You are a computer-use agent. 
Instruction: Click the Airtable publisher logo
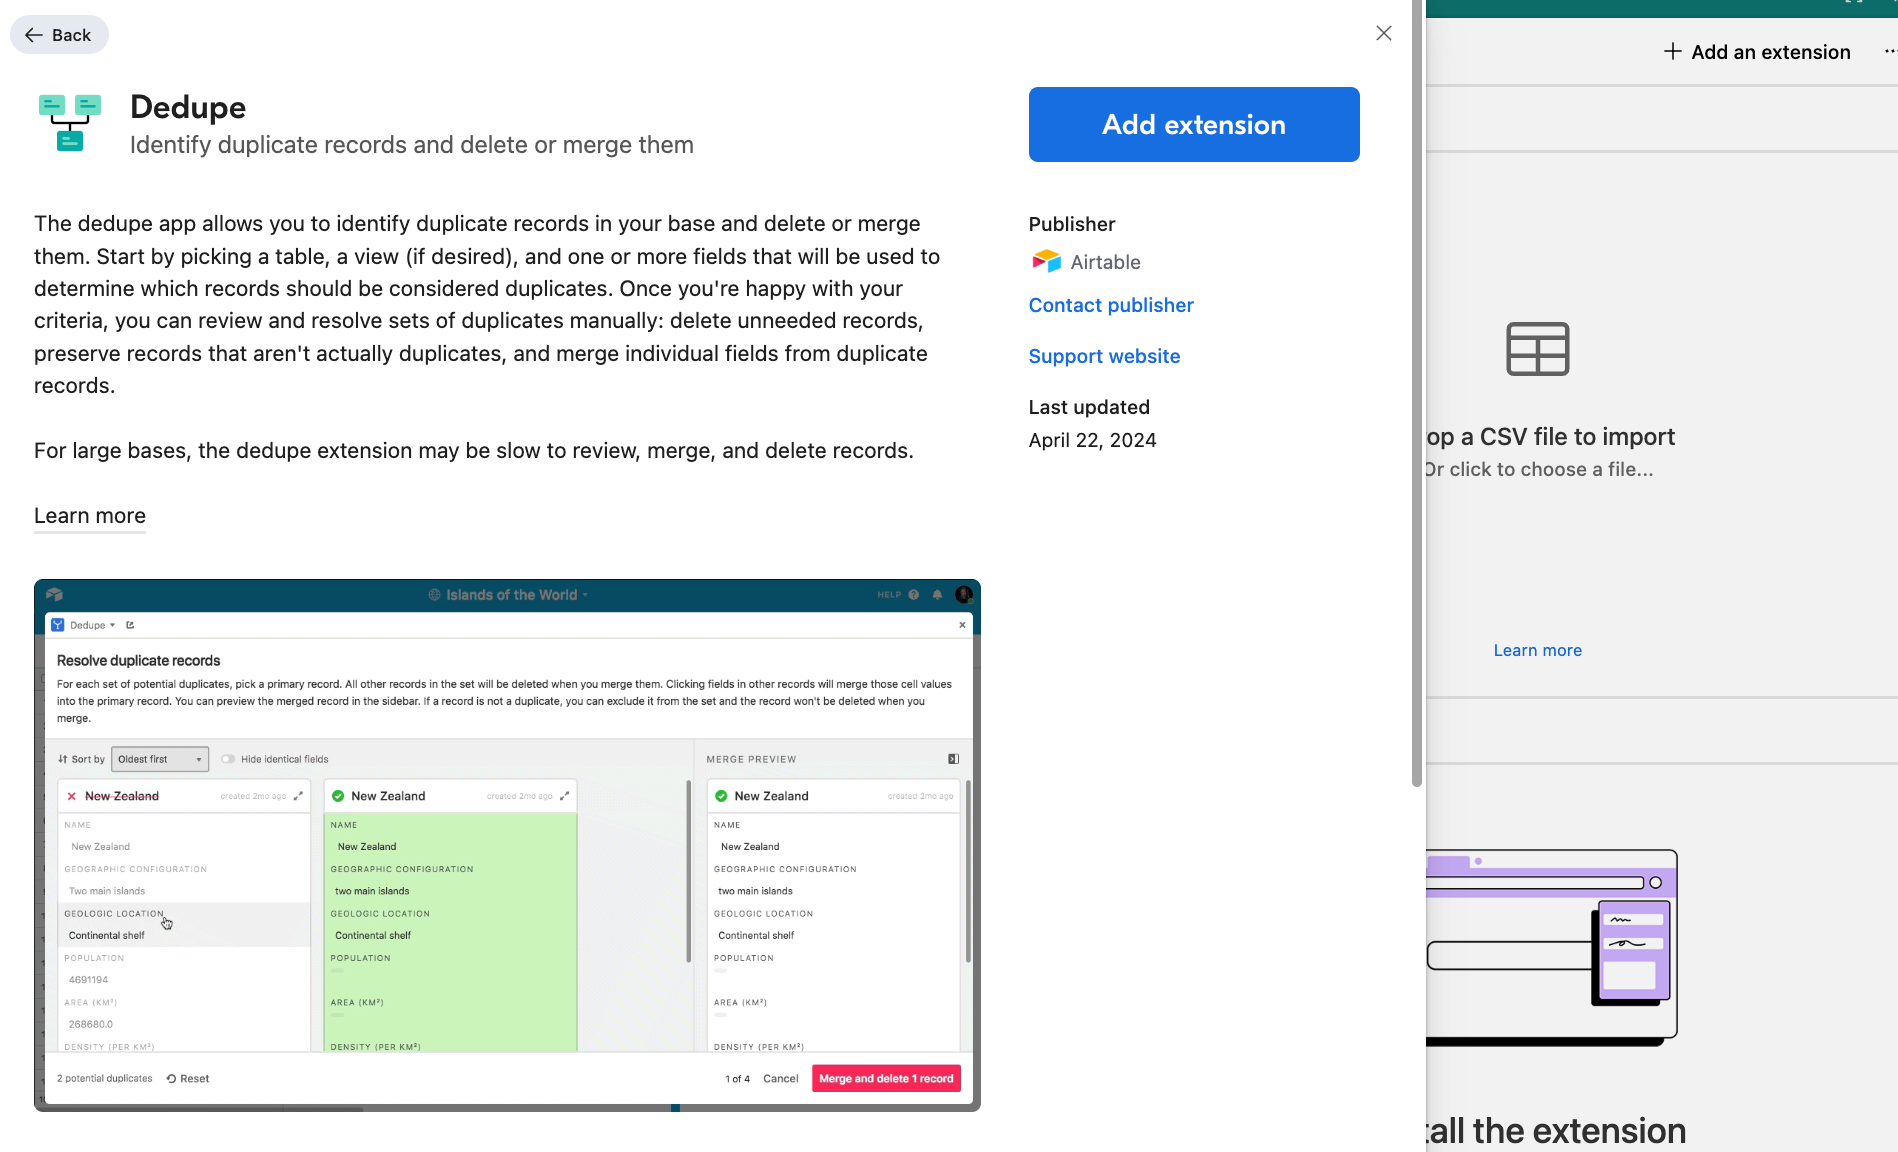[x=1046, y=262]
